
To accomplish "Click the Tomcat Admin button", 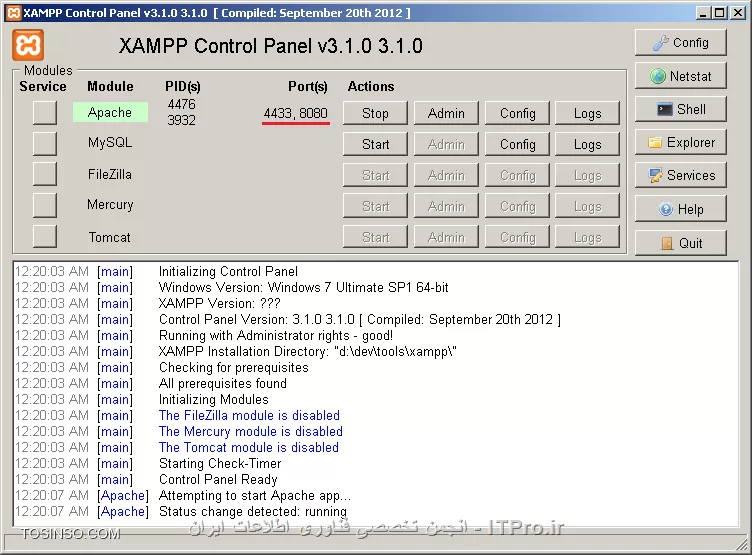I will point(446,237).
